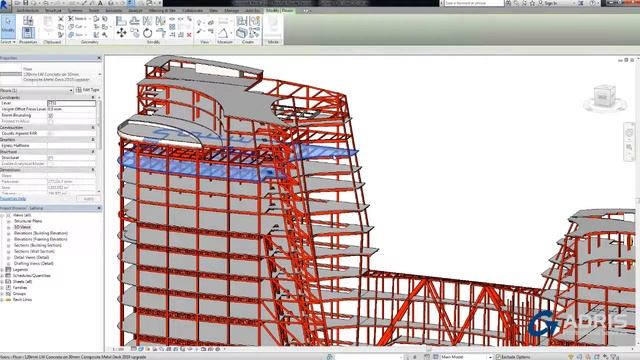Close the Properties palette
Viewport: 640px width, 360px height.
[99, 58]
